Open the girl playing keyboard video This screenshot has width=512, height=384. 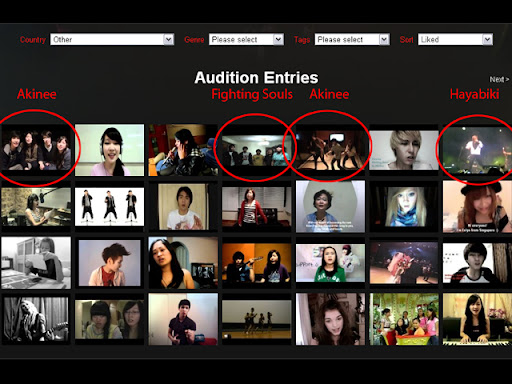(477, 319)
